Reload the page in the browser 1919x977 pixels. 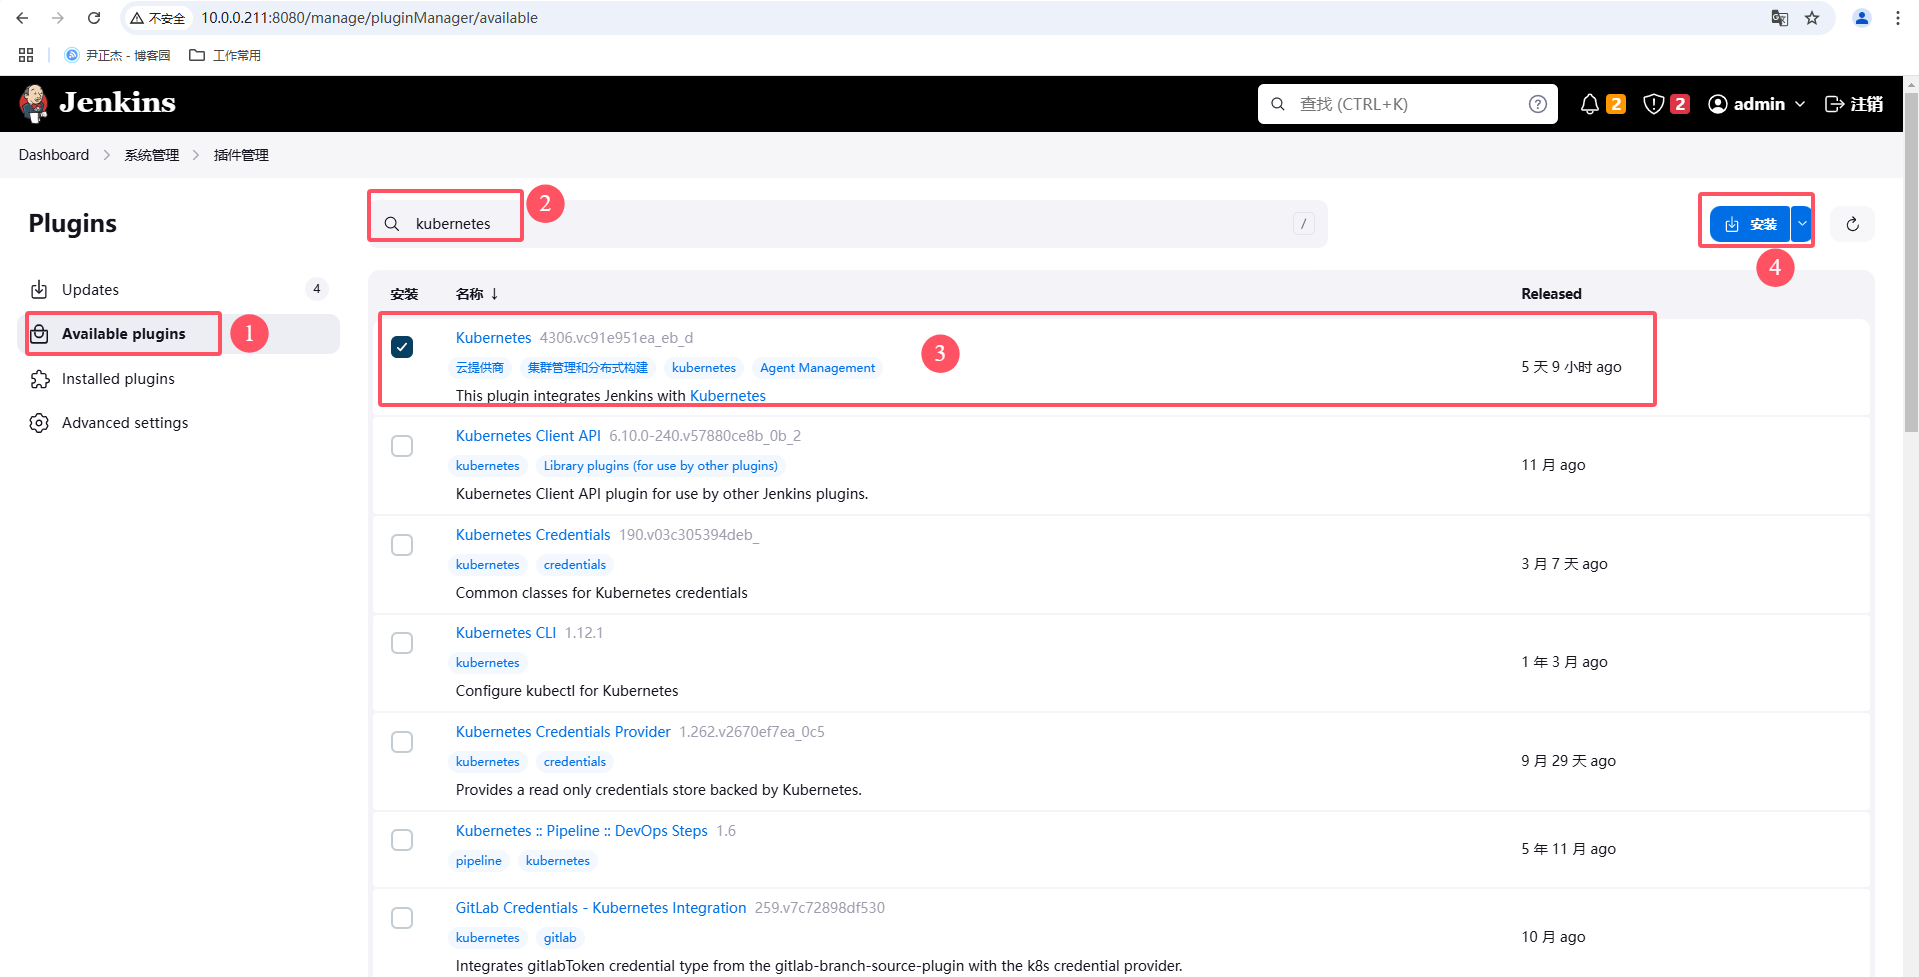(x=94, y=18)
